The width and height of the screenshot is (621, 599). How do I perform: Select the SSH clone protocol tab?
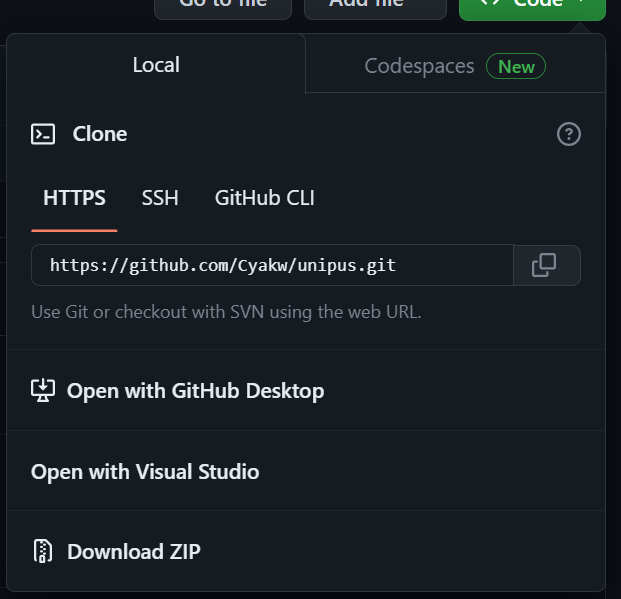pyautogui.click(x=160, y=198)
